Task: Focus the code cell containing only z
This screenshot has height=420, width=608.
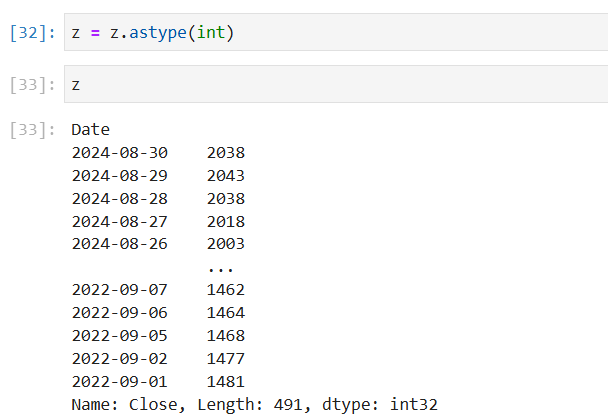Action: [x=340, y=84]
